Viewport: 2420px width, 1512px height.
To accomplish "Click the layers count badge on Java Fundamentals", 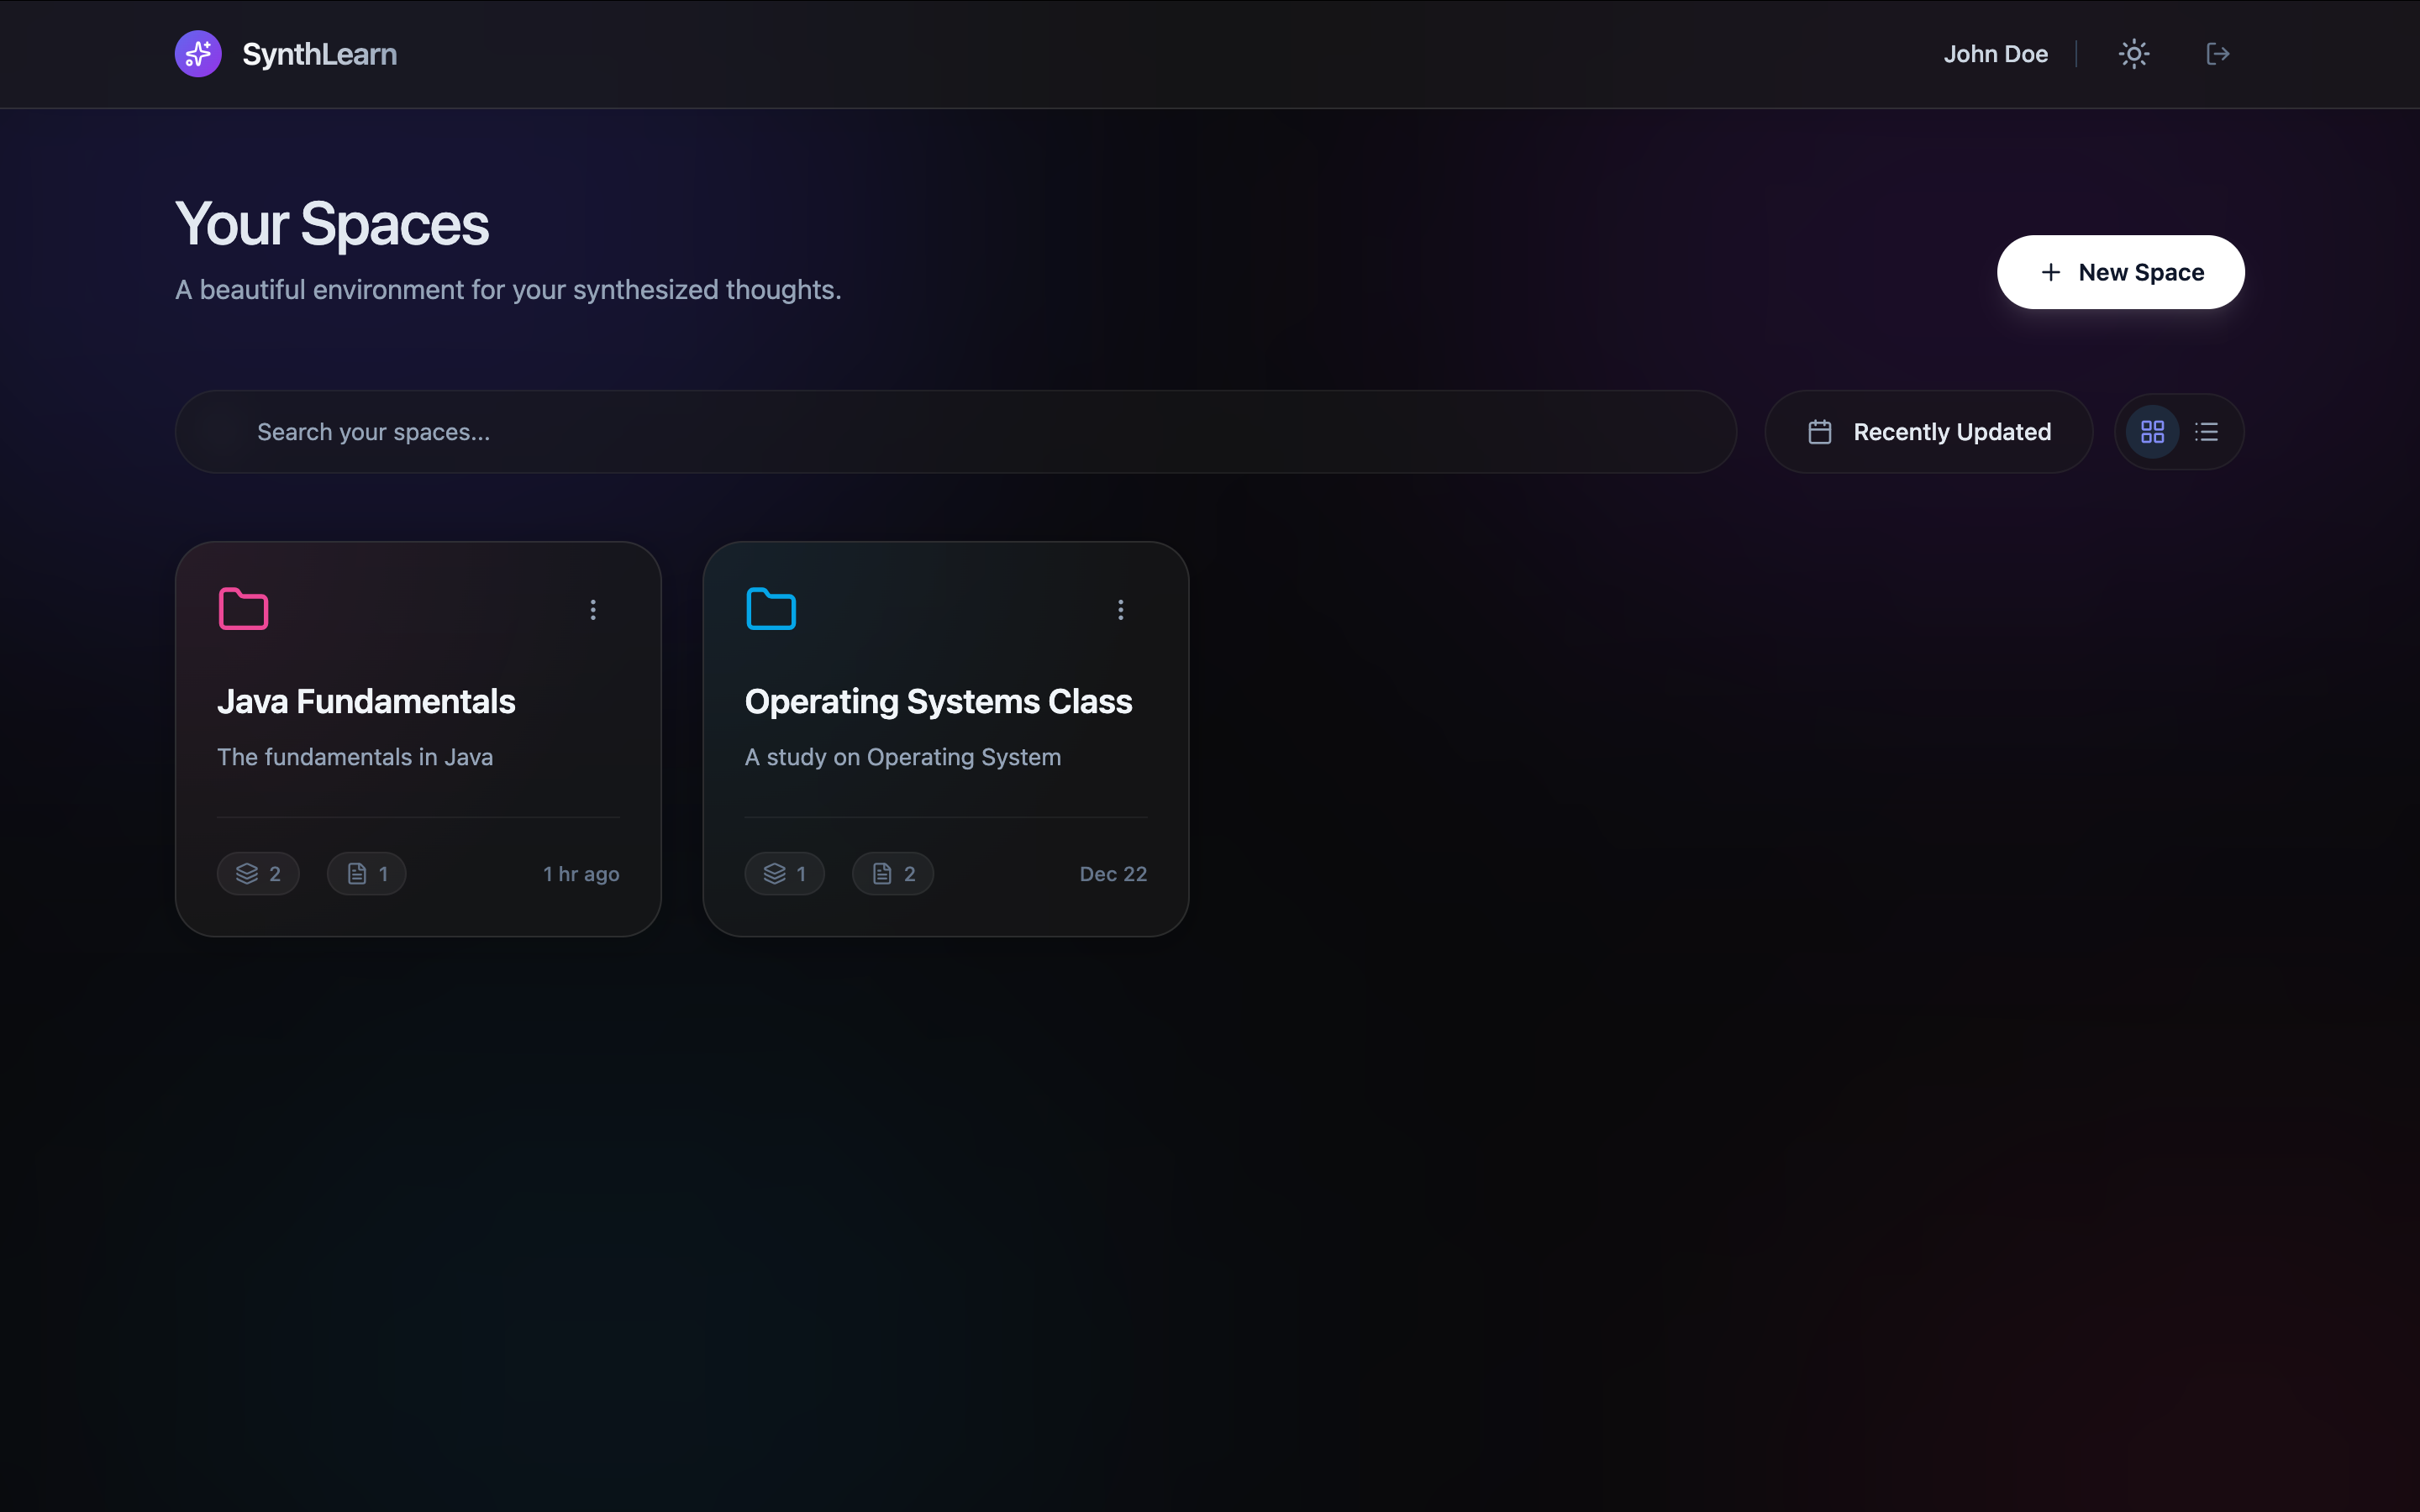I will click(x=257, y=873).
